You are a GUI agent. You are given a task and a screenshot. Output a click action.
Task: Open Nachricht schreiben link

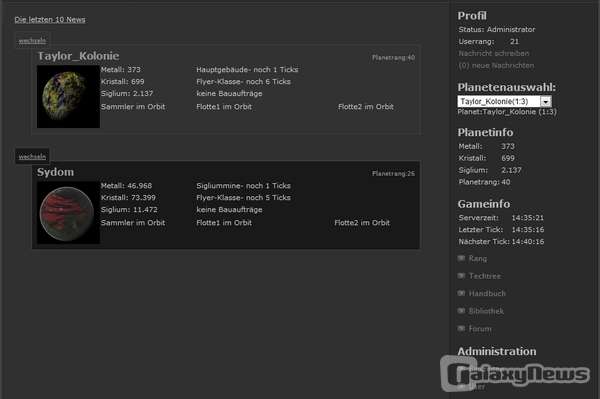(x=494, y=53)
